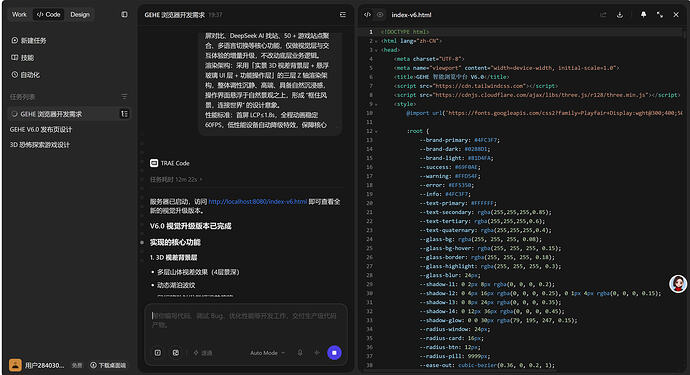Pin the file preview panel
Image resolution: width=690 pixels, height=375 pixels.
[643, 15]
